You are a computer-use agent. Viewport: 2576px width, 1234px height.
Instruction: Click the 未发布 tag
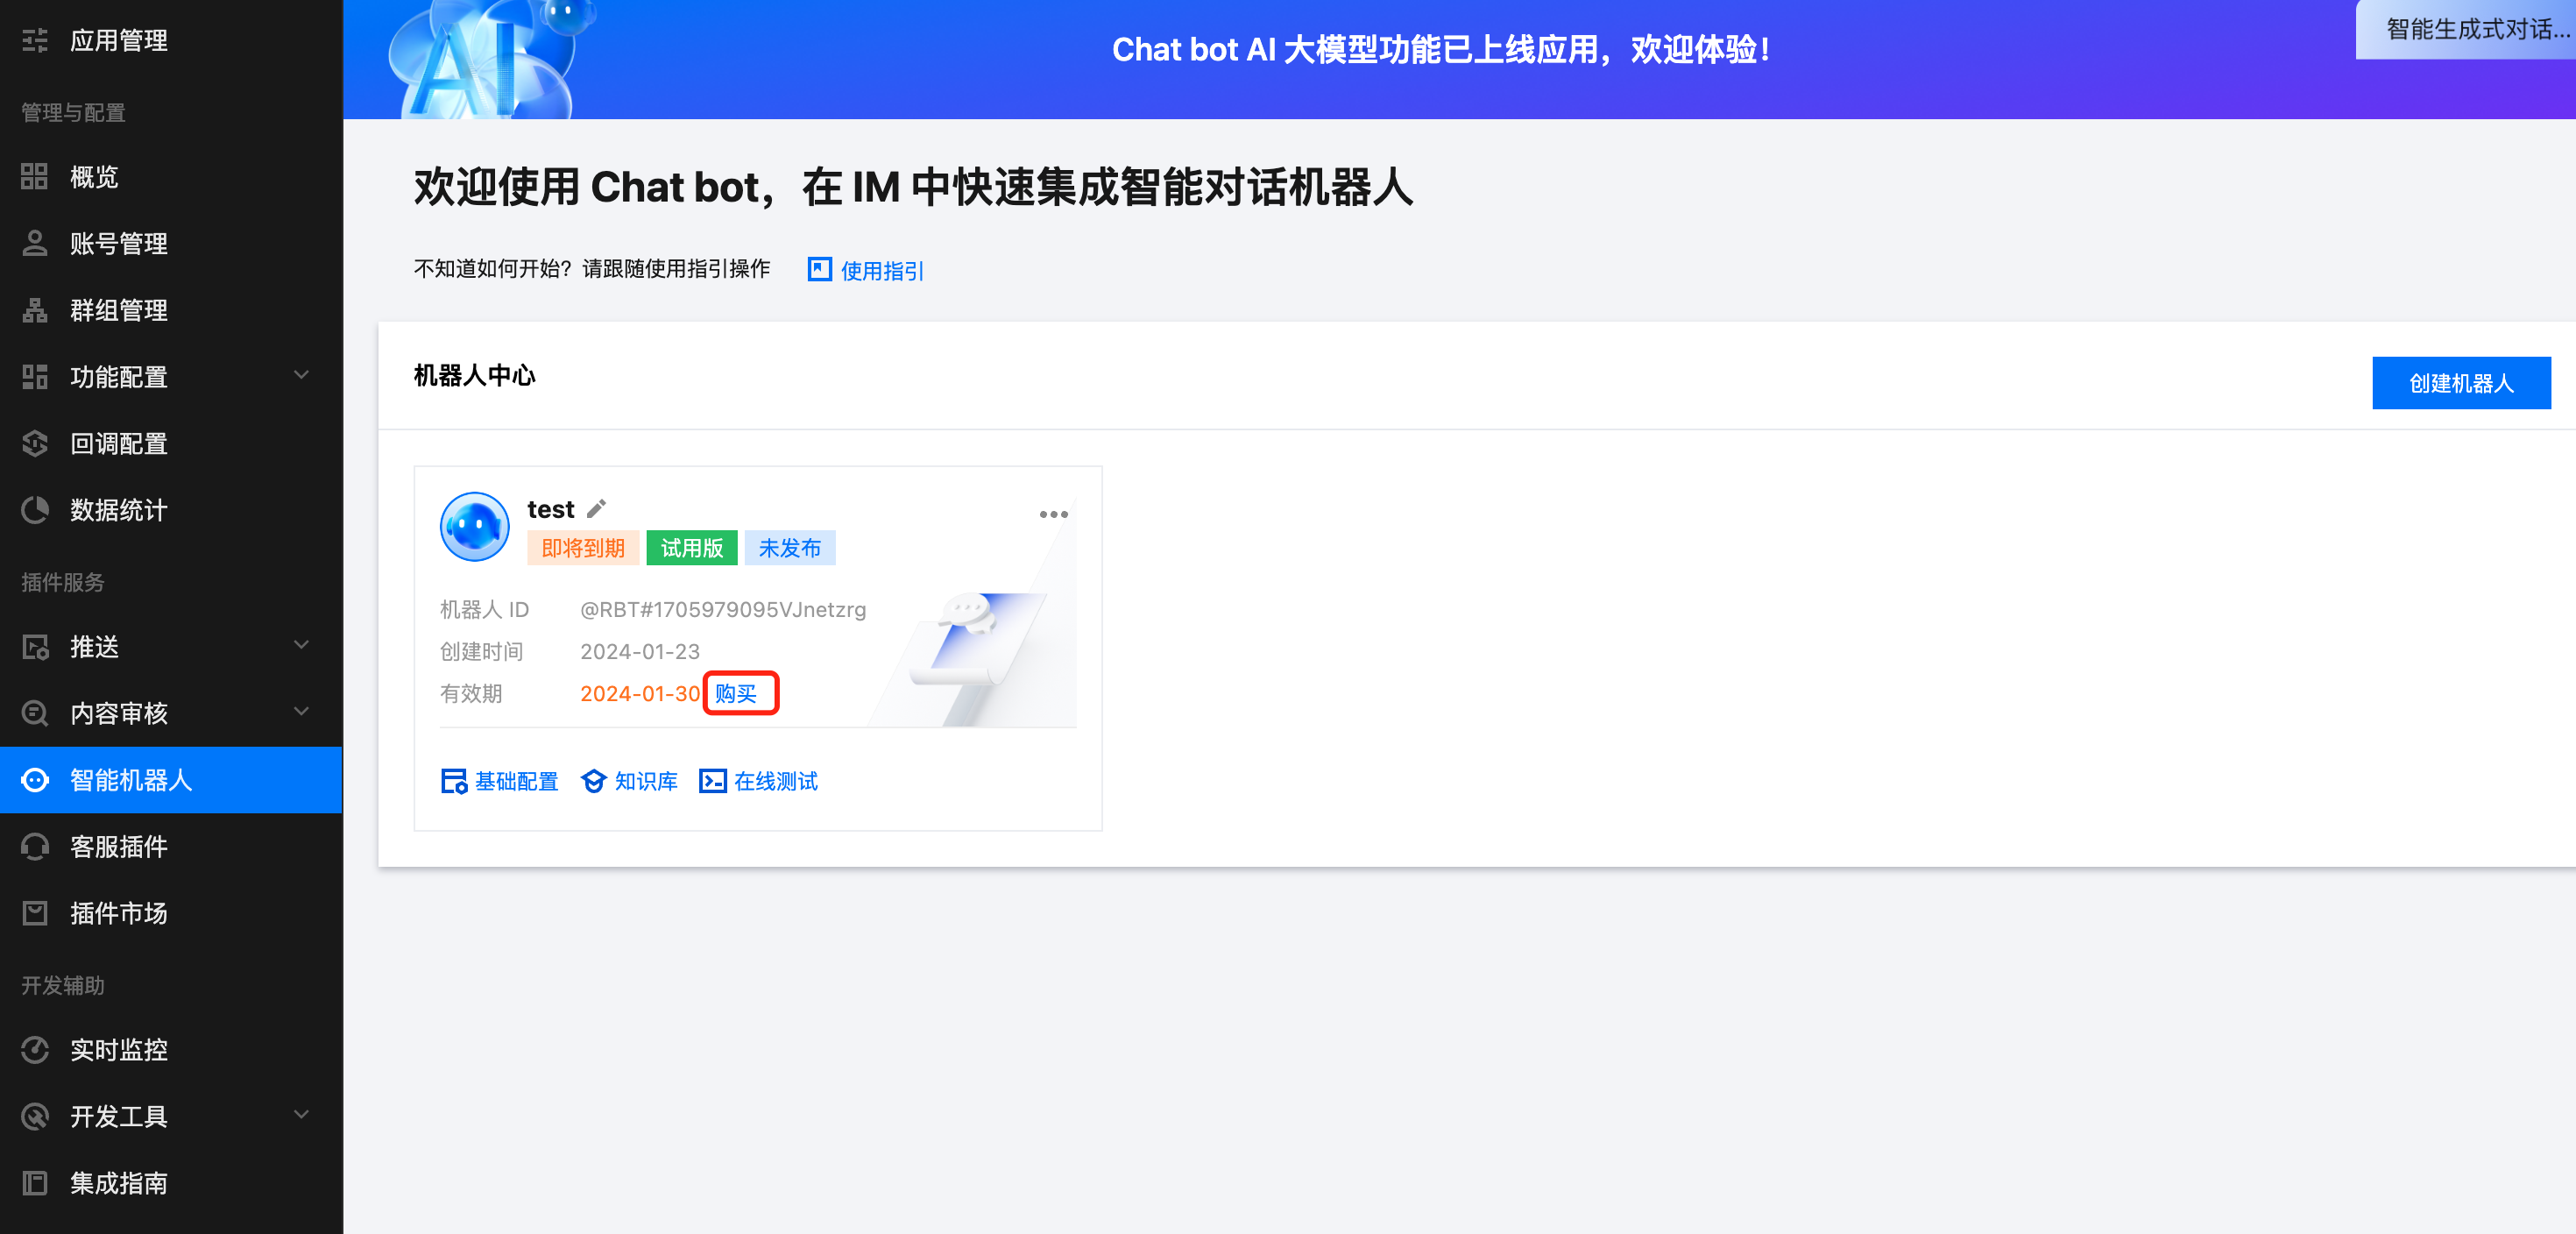point(790,548)
